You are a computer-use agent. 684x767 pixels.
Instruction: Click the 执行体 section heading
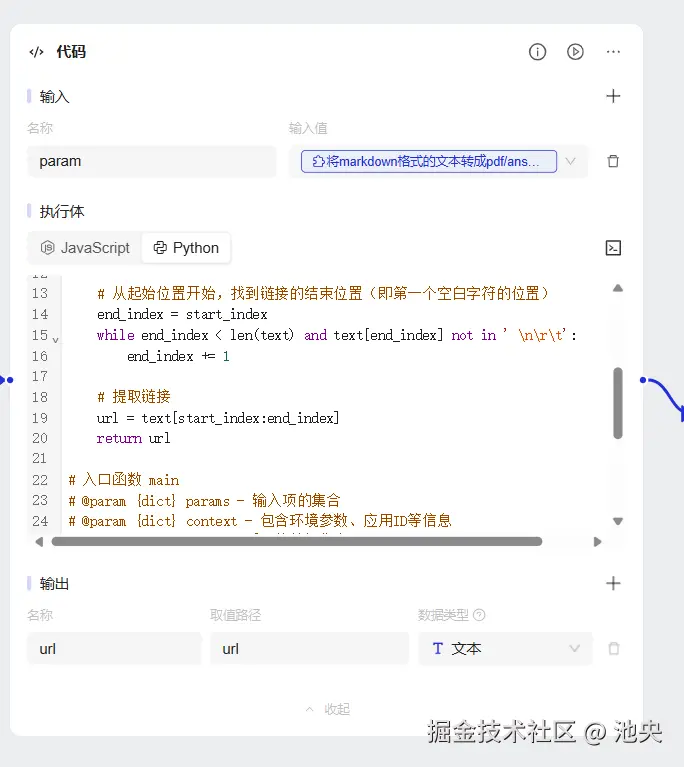tap(62, 211)
